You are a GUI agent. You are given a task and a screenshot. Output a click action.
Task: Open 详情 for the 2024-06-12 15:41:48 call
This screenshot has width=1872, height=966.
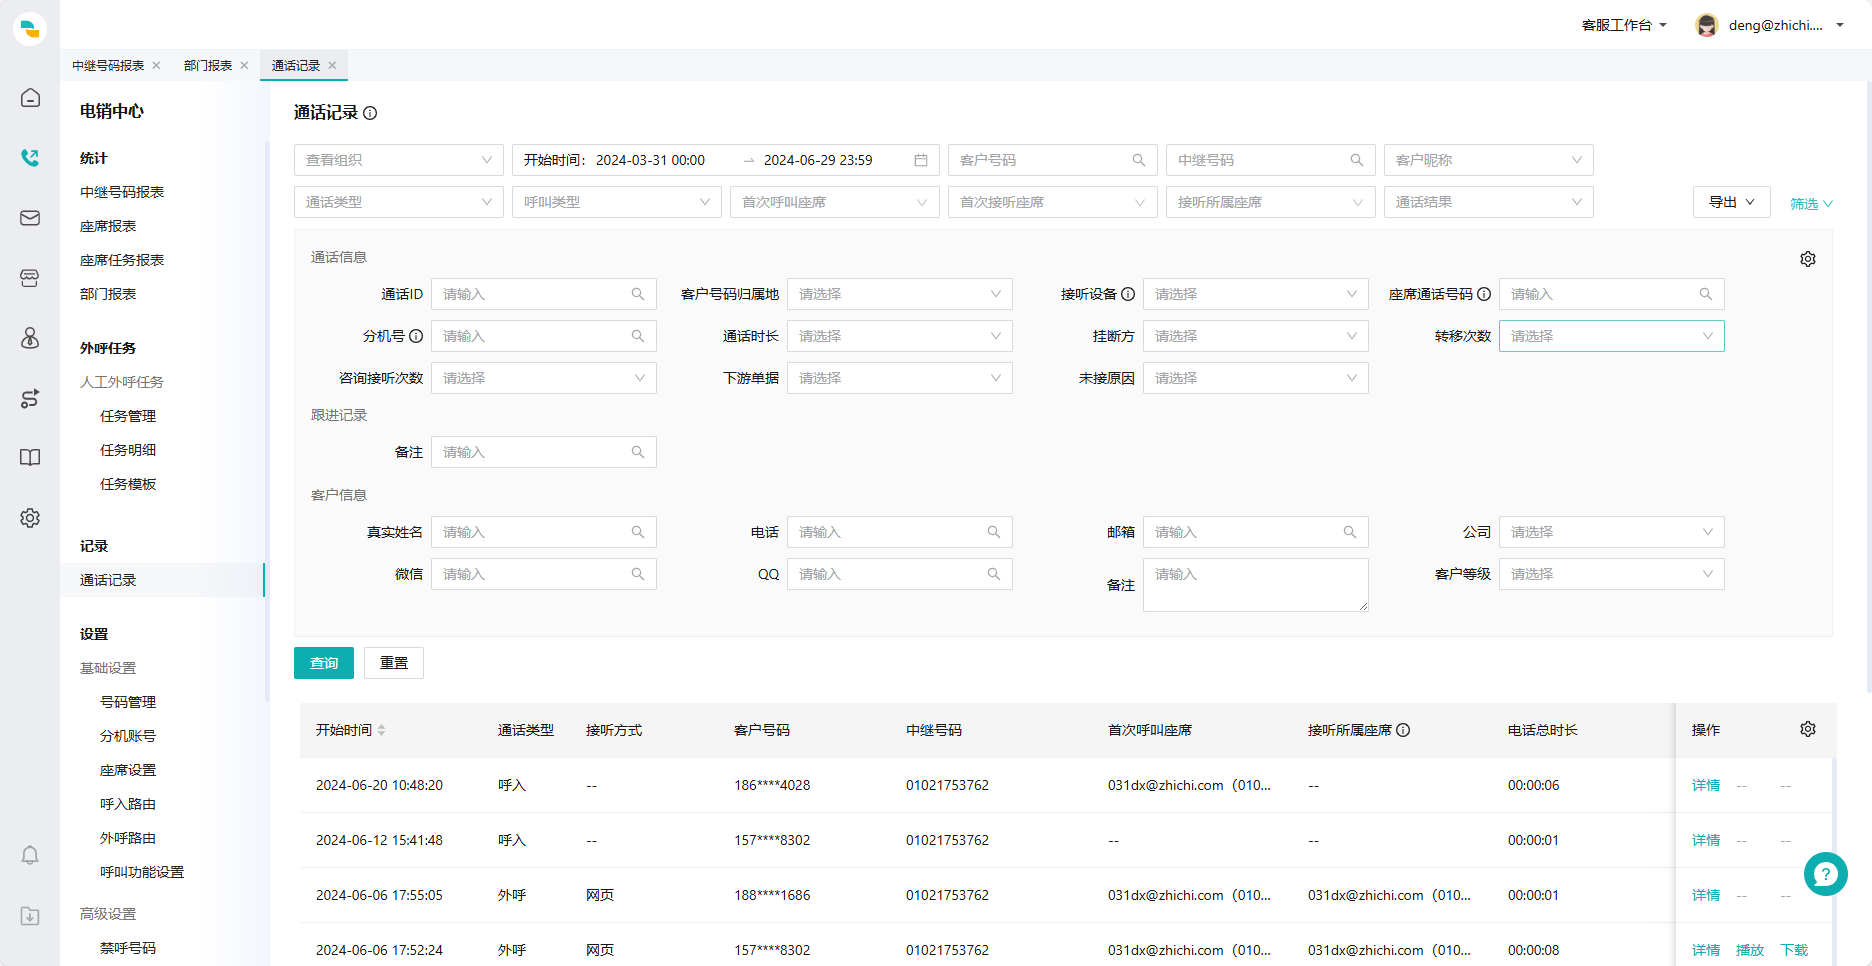coord(1706,840)
